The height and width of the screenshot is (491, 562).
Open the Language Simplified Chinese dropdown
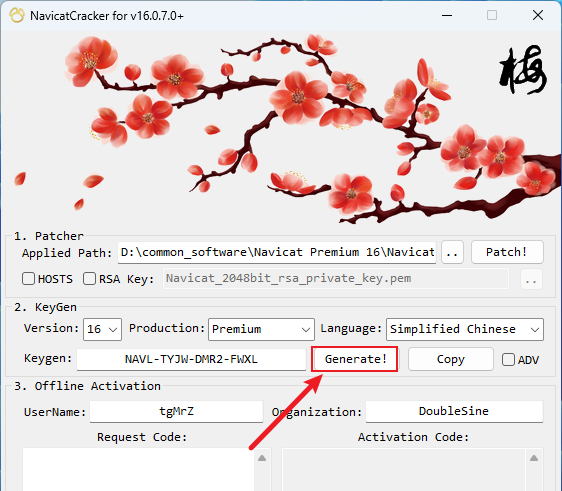(465, 329)
